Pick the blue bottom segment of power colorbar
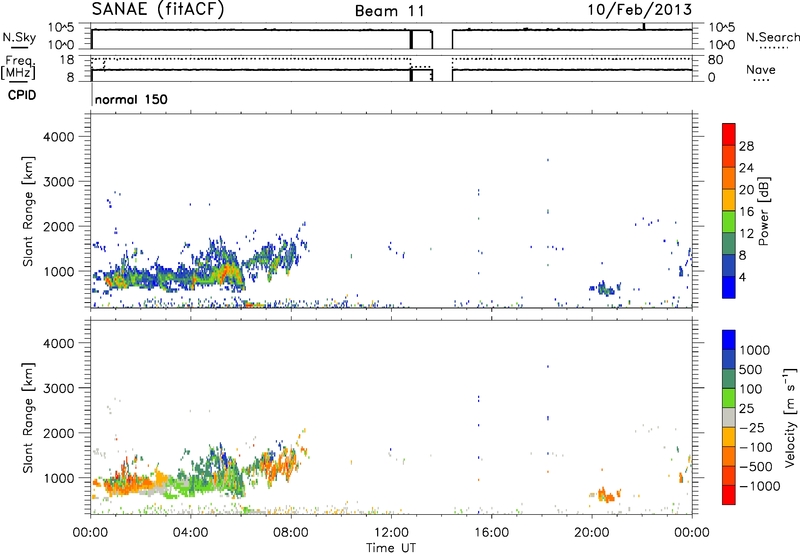The width and height of the screenshot is (800, 554). click(x=729, y=287)
